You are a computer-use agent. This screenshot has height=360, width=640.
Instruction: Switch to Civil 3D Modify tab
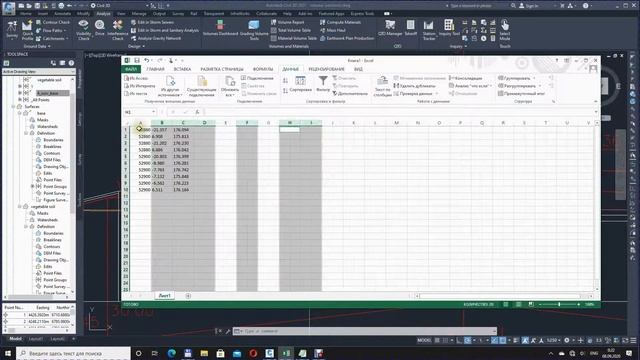pyautogui.click(x=83, y=13)
